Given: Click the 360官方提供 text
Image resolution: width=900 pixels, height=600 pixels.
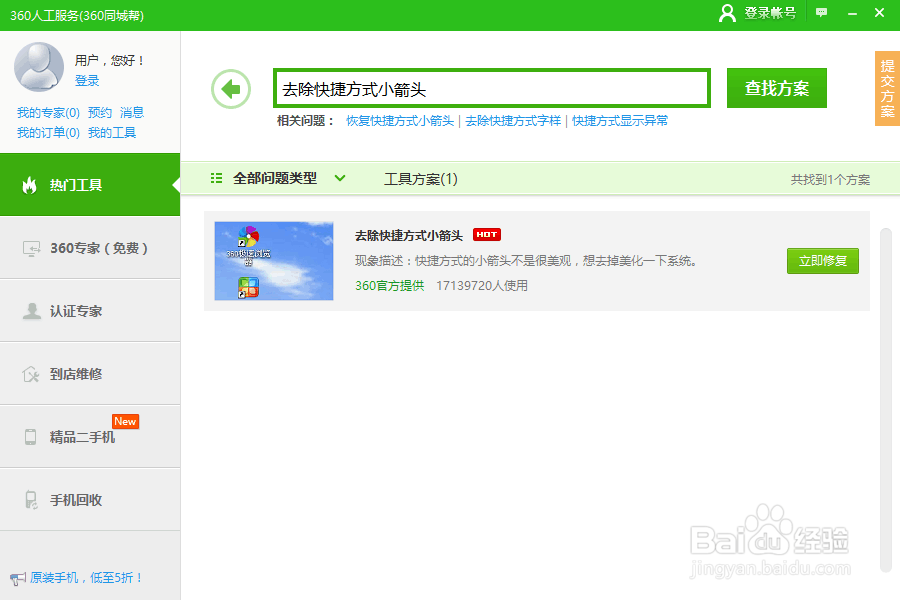Looking at the screenshot, I should pyautogui.click(x=390, y=285).
